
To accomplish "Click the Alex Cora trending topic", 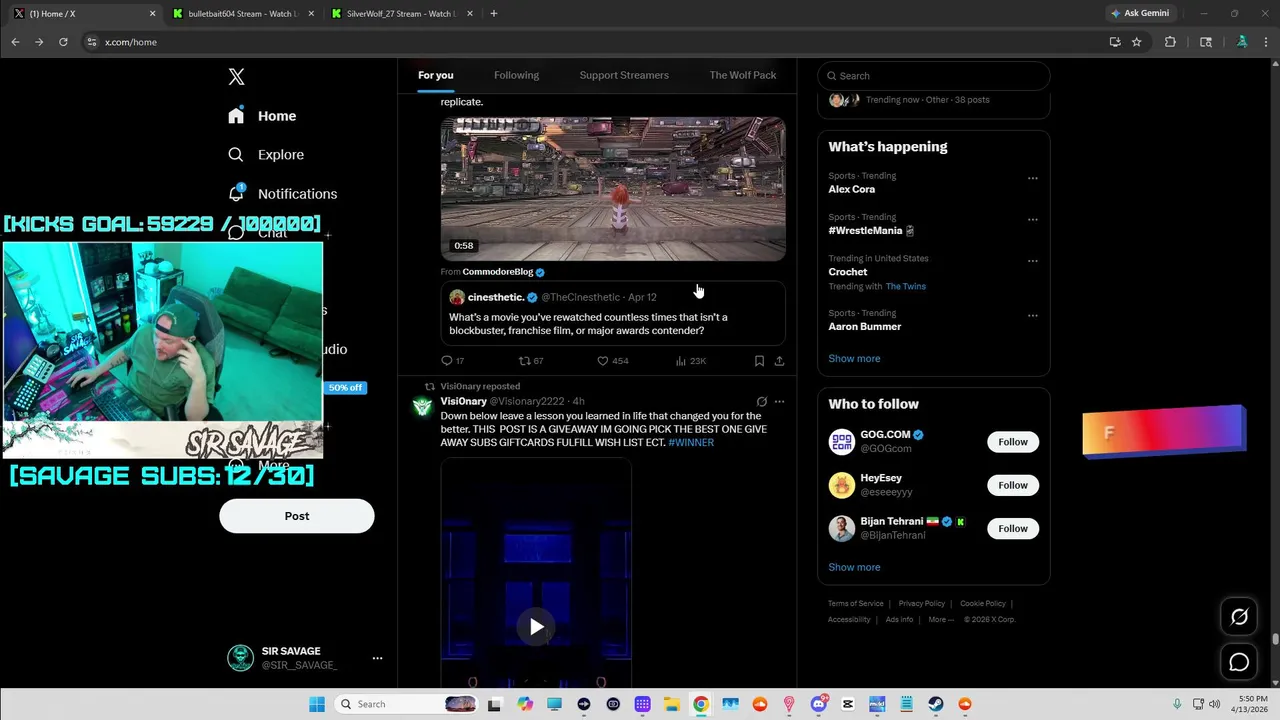I will [x=851, y=189].
